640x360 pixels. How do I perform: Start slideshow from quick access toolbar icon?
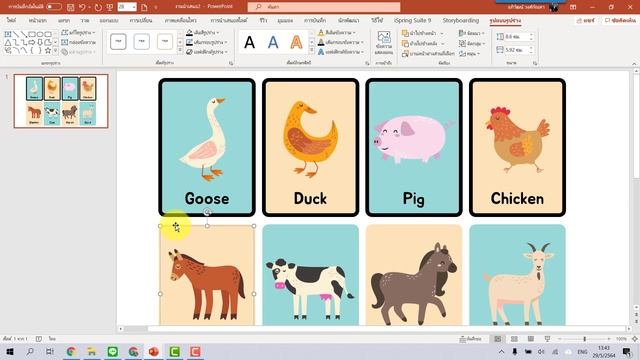(110, 7)
